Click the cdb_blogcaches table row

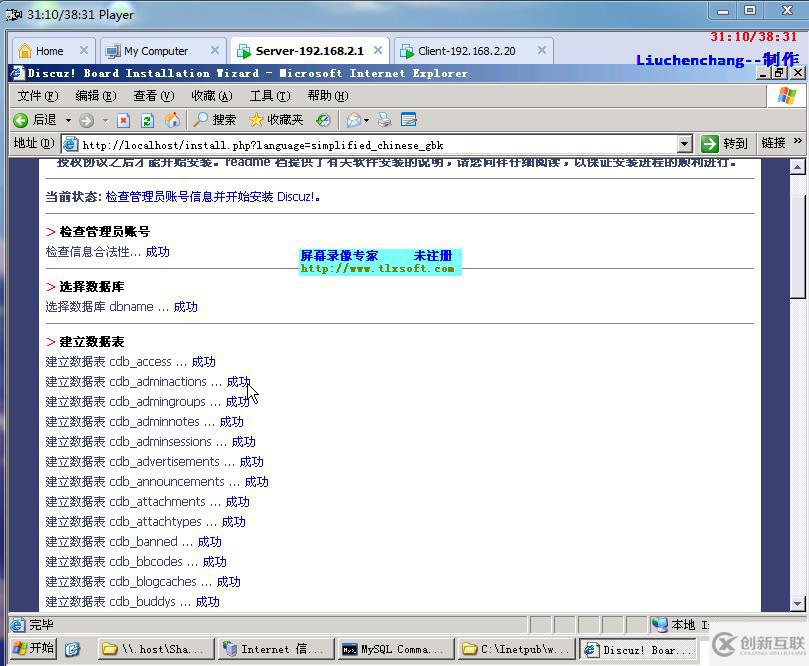(x=143, y=581)
